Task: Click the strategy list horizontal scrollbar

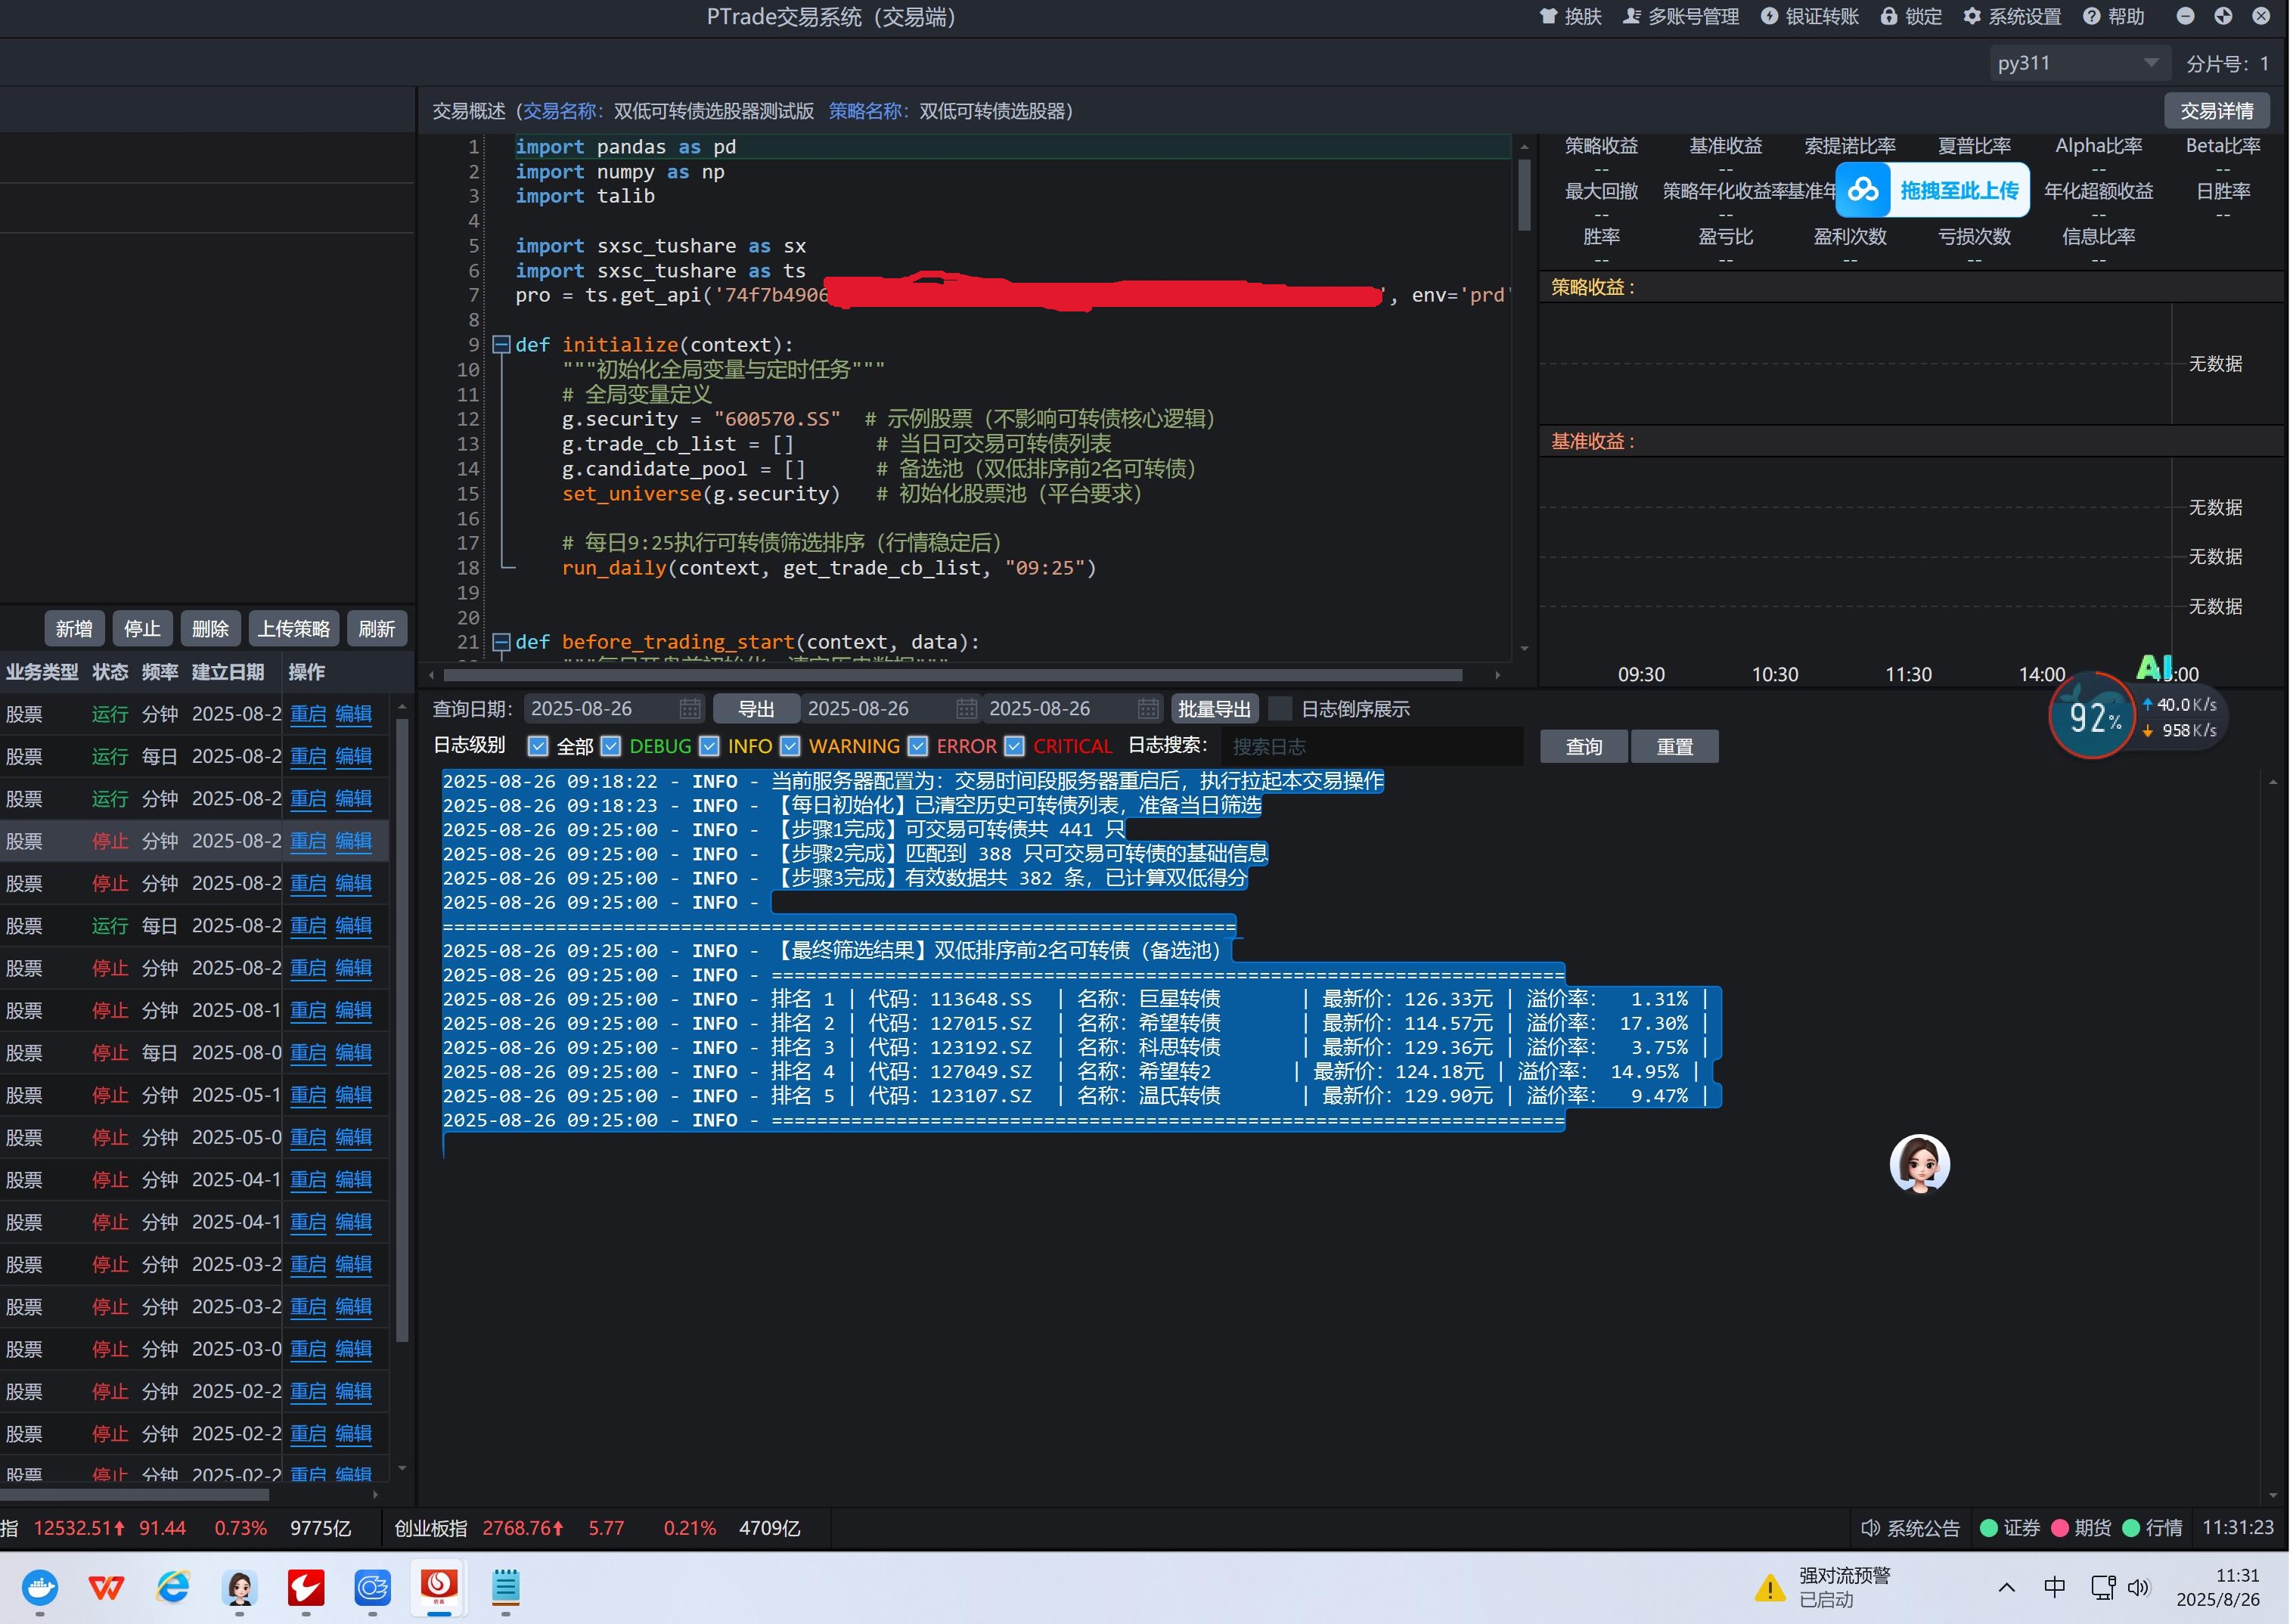Action: point(135,1495)
